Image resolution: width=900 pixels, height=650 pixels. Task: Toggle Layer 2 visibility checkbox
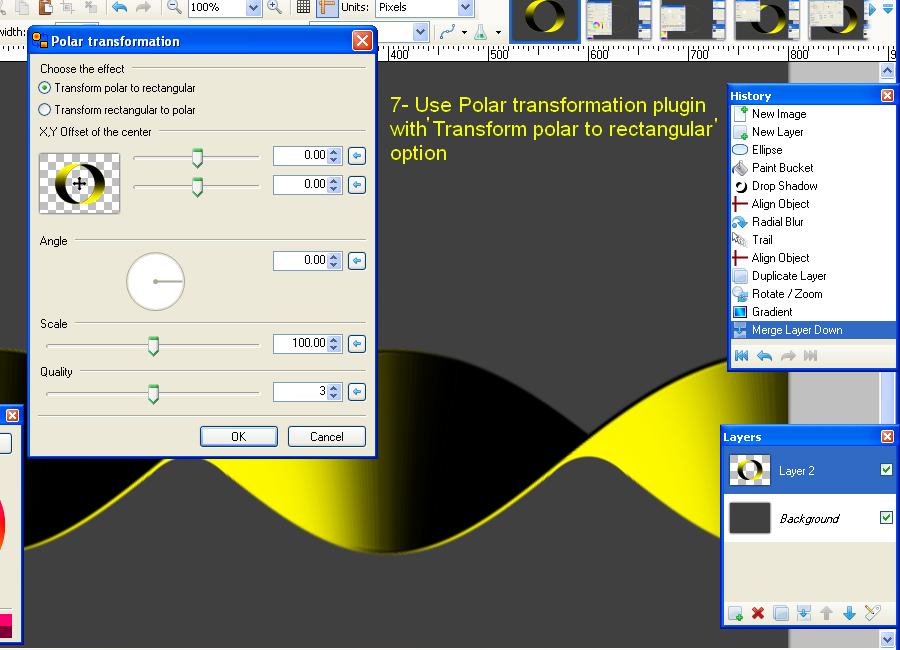click(x=886, y=470)
